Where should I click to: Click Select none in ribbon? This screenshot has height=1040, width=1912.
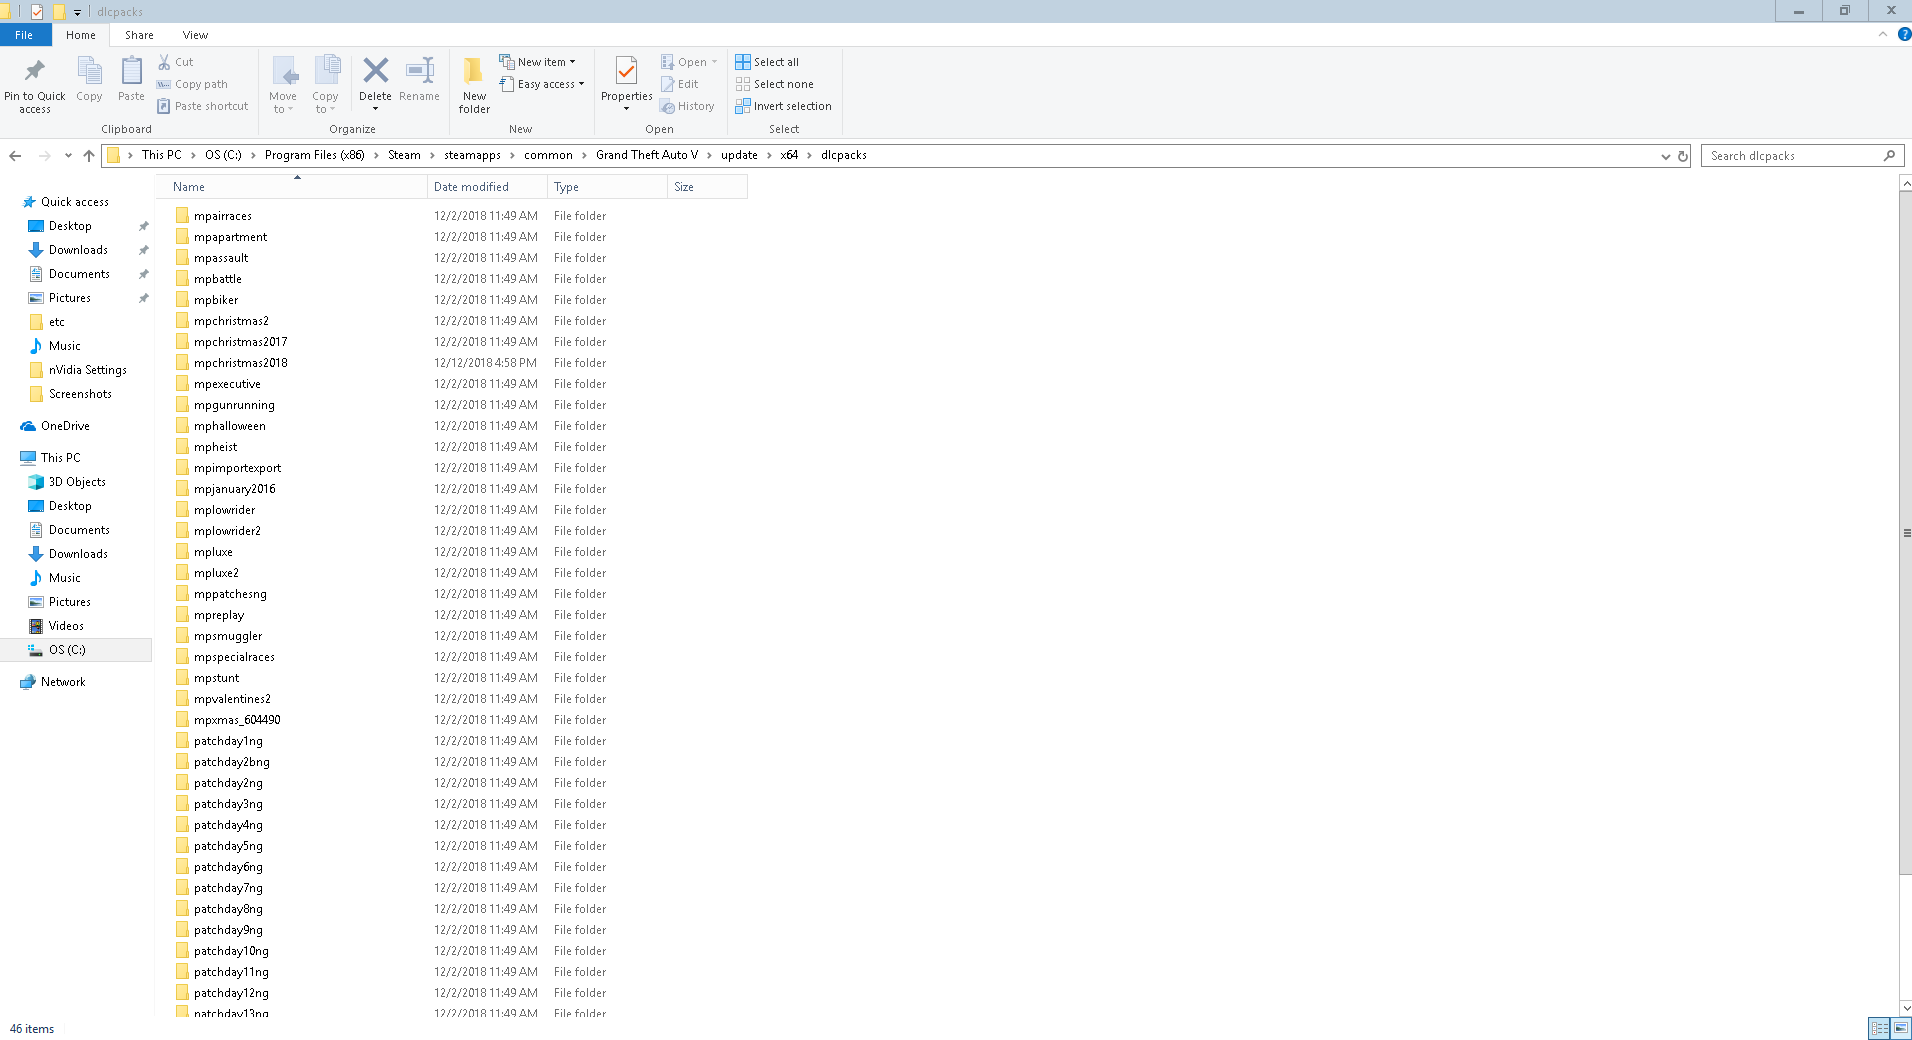click(774, 84)
